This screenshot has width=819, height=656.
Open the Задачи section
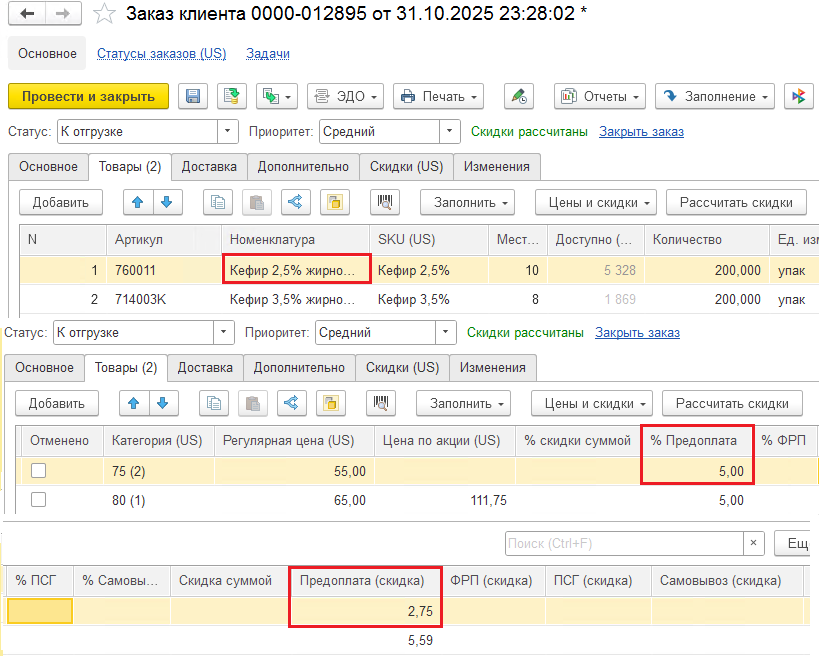267,53
